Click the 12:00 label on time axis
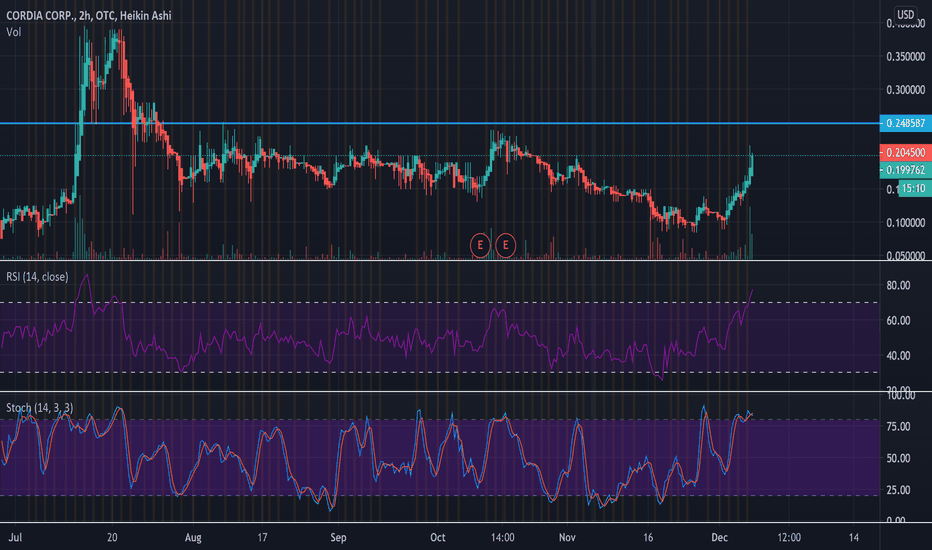The width and height of the screenshot is (932, 550). [789, 538]
